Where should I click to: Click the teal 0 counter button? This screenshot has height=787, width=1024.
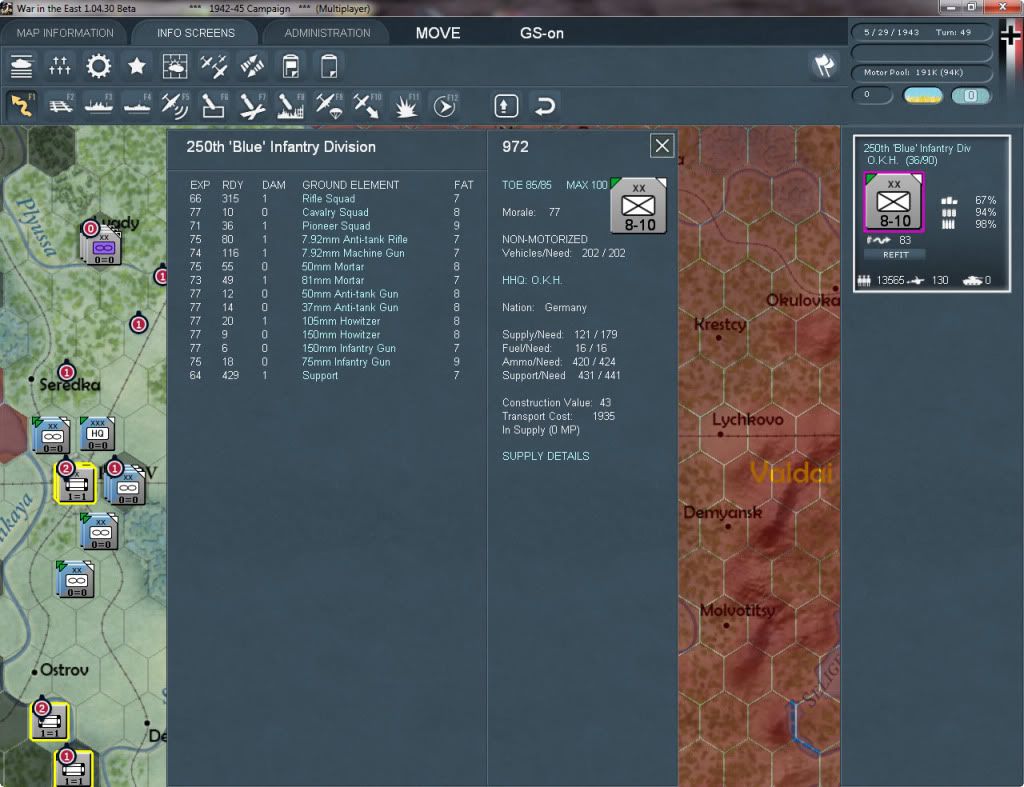[x=971, y=96]
